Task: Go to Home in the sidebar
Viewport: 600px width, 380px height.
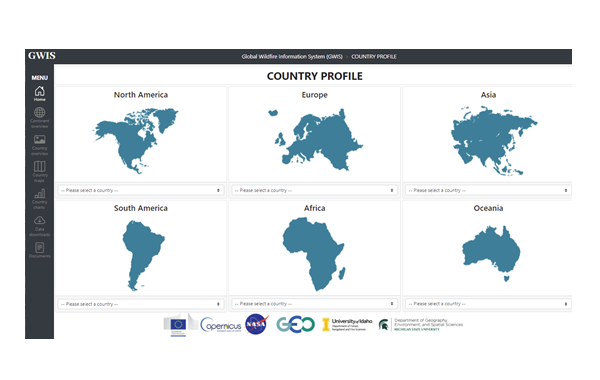Action: tap(39, 93)
